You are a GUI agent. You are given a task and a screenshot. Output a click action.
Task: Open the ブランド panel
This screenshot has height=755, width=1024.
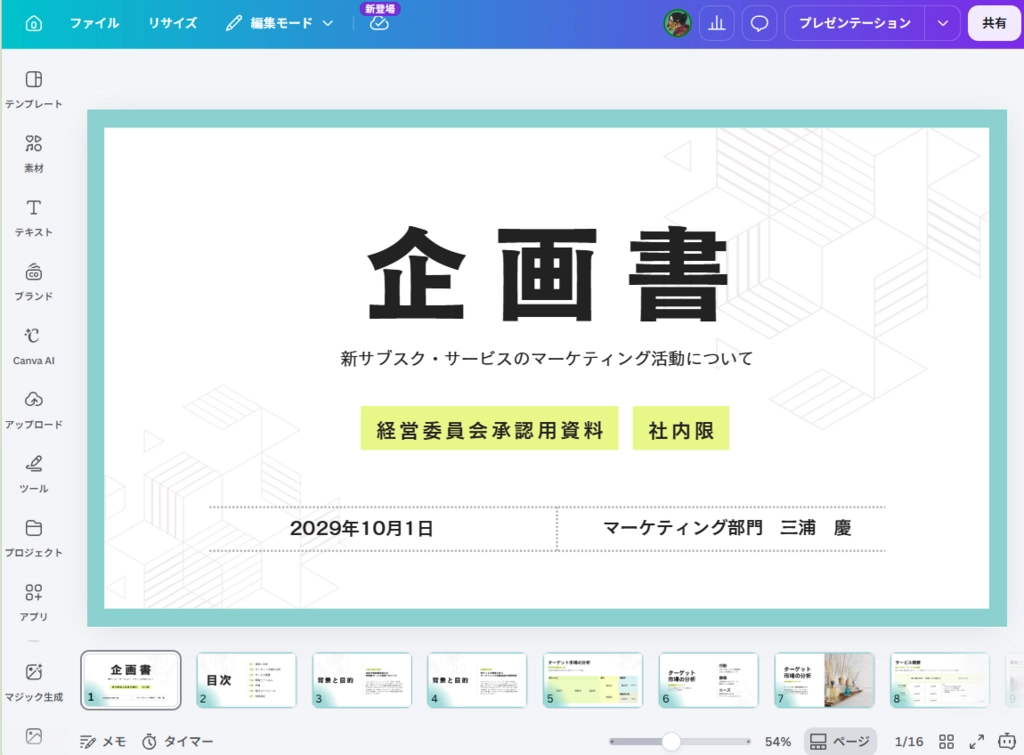tap(34, 281)
